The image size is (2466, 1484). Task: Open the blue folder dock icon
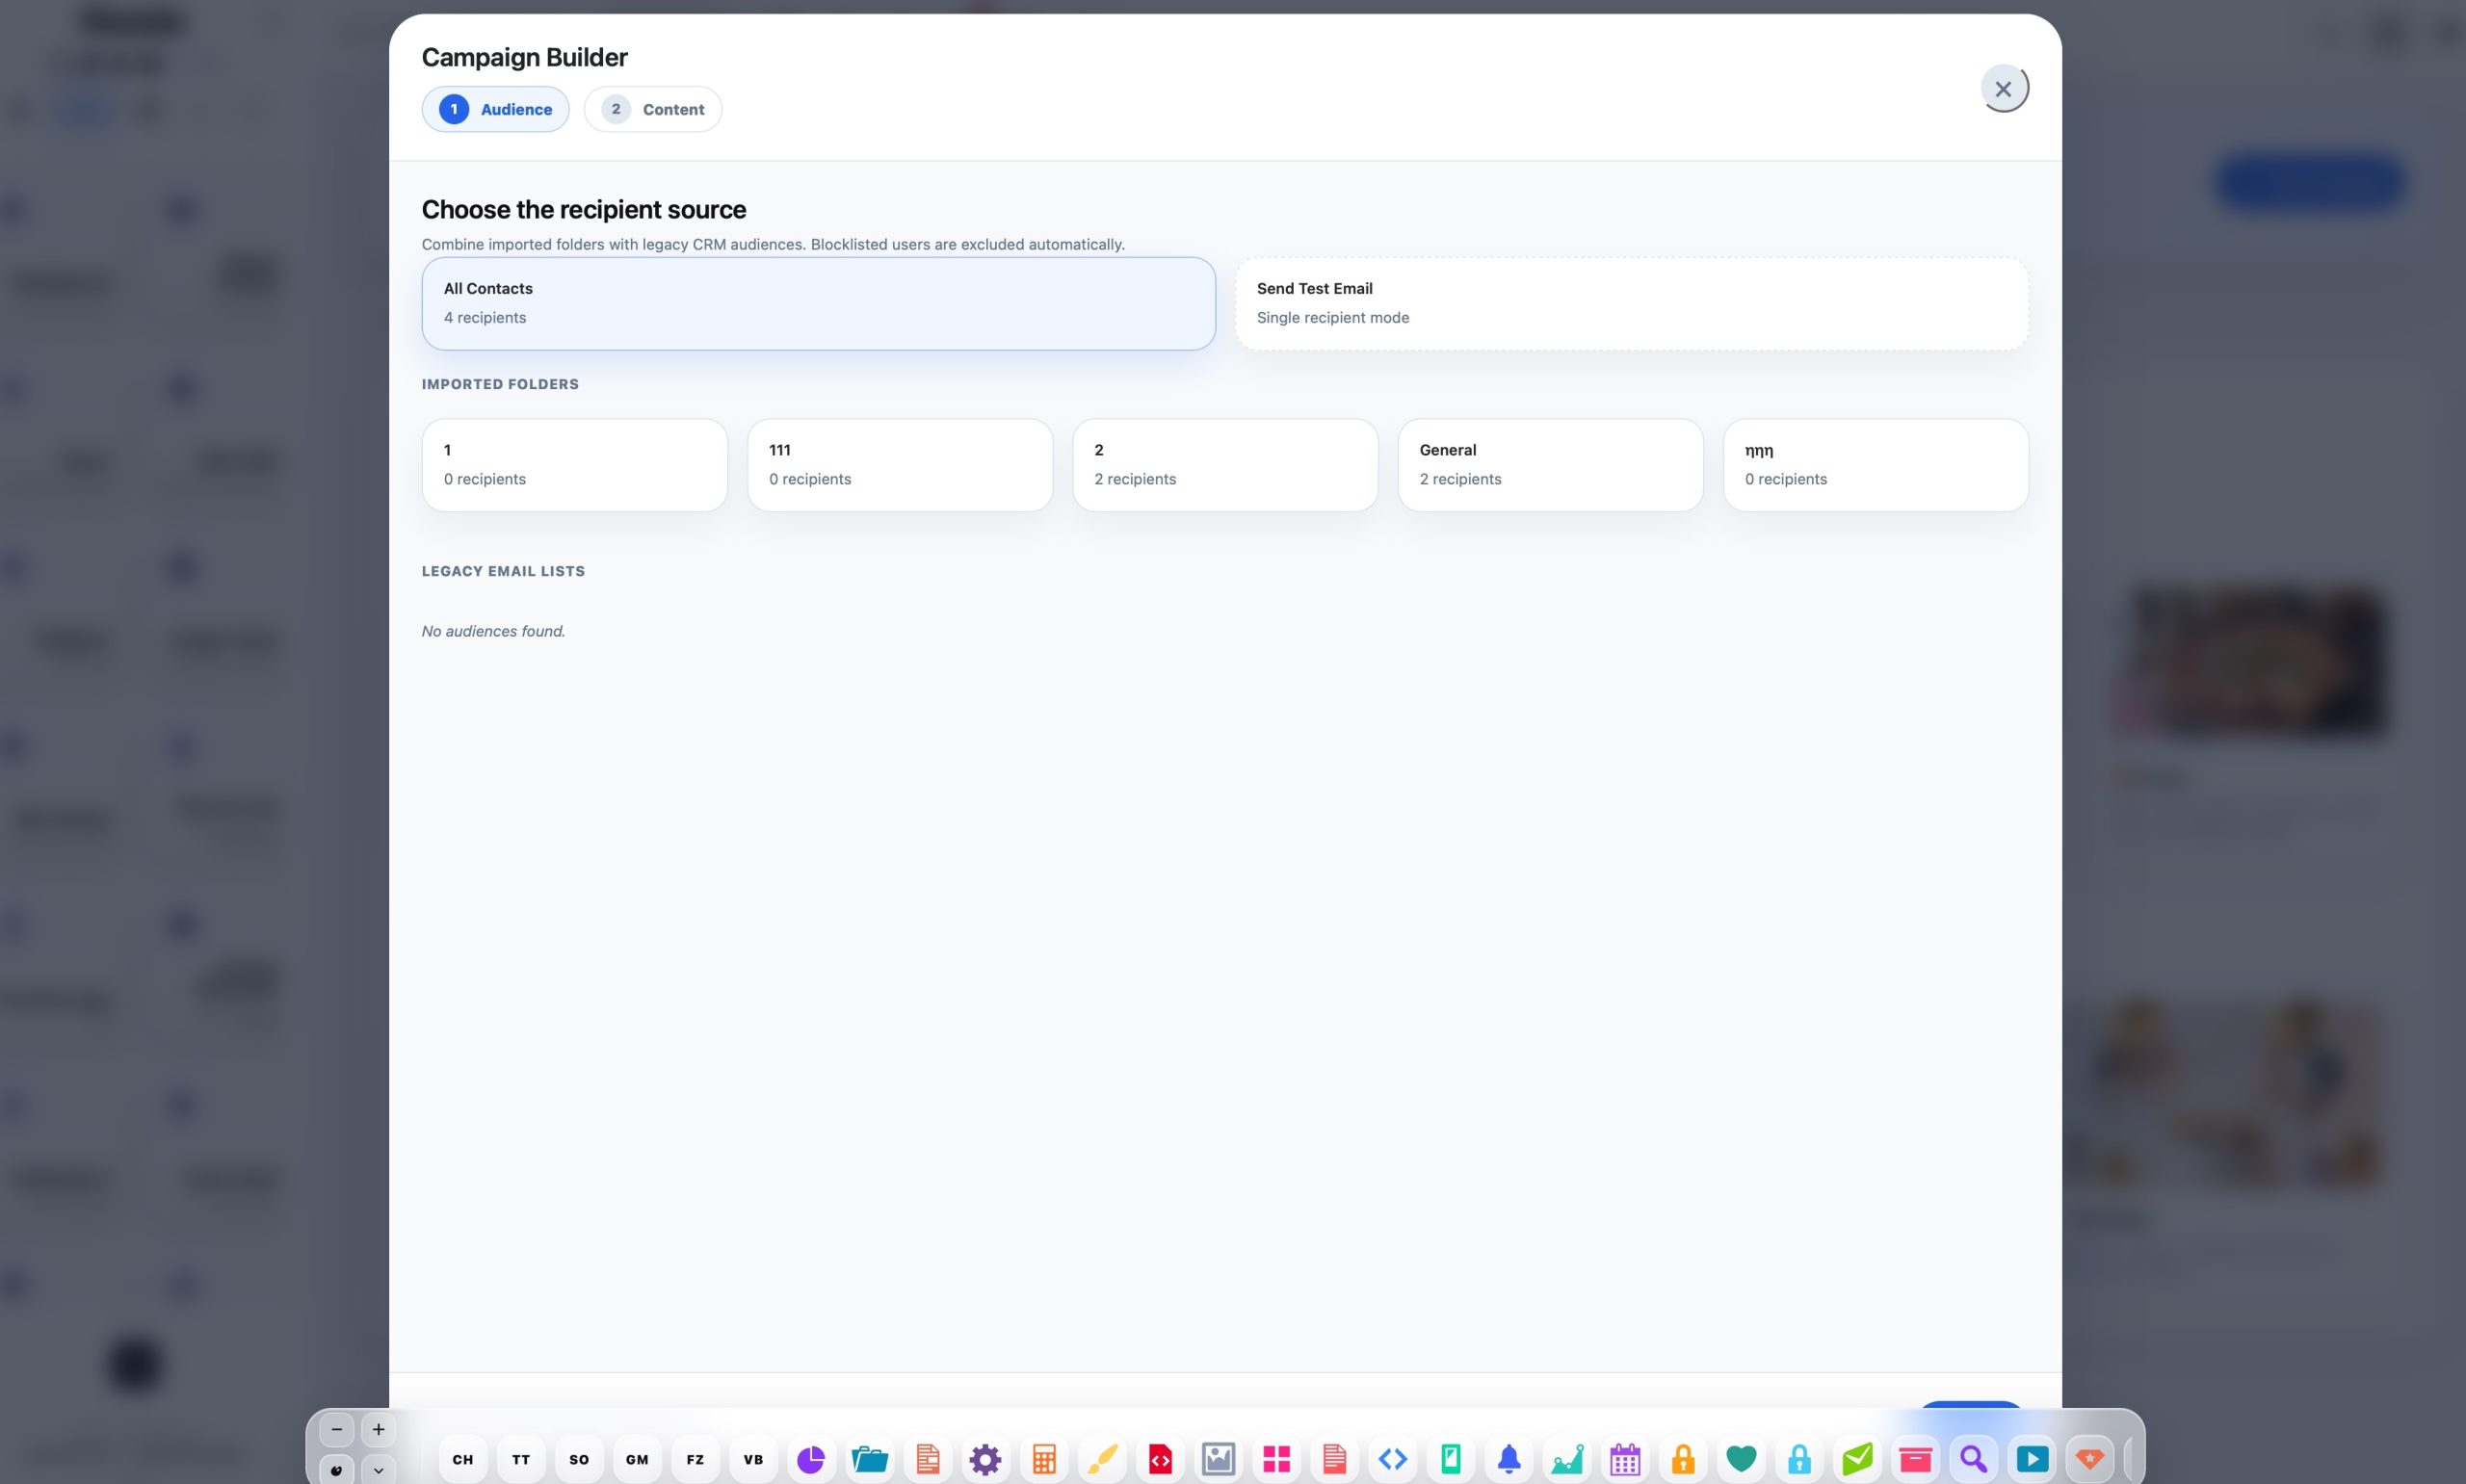[x=869, y=1459]
